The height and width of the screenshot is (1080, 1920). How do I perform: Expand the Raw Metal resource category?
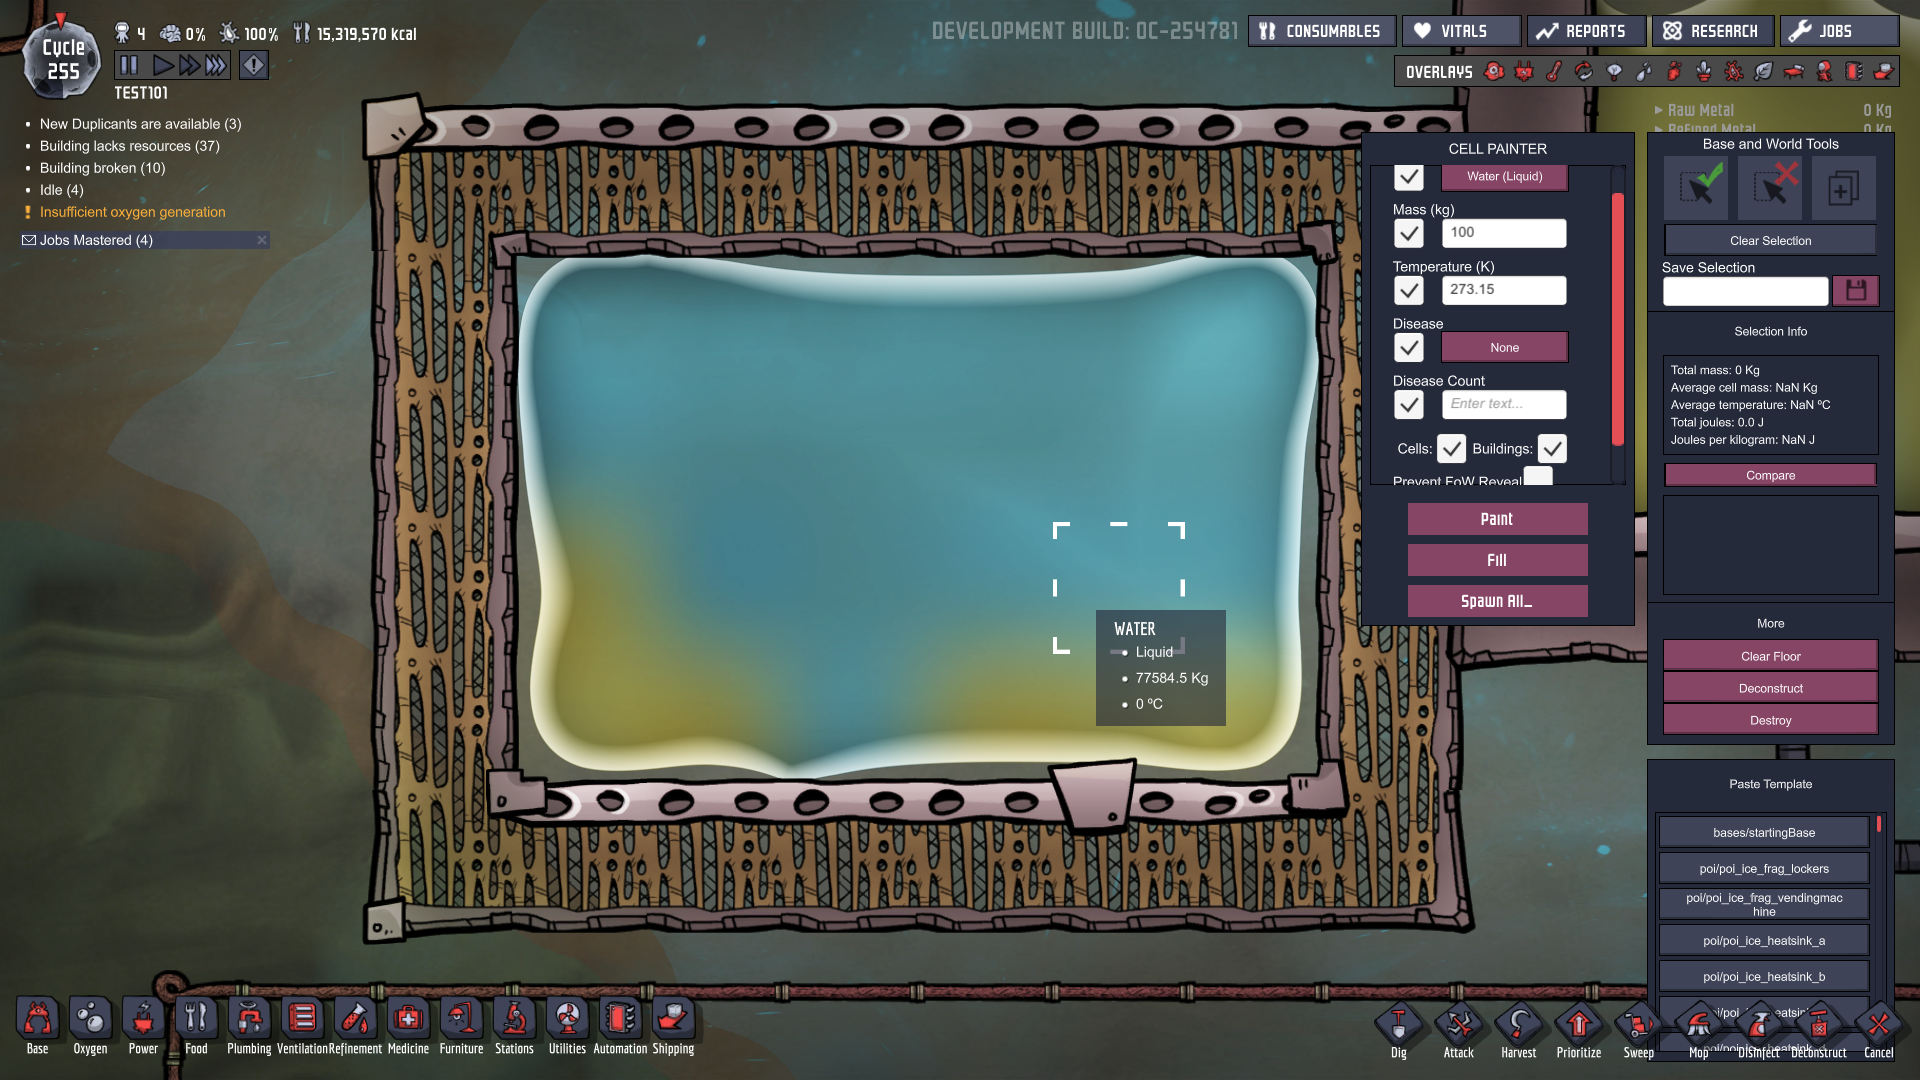click(x=1700, y=110)
